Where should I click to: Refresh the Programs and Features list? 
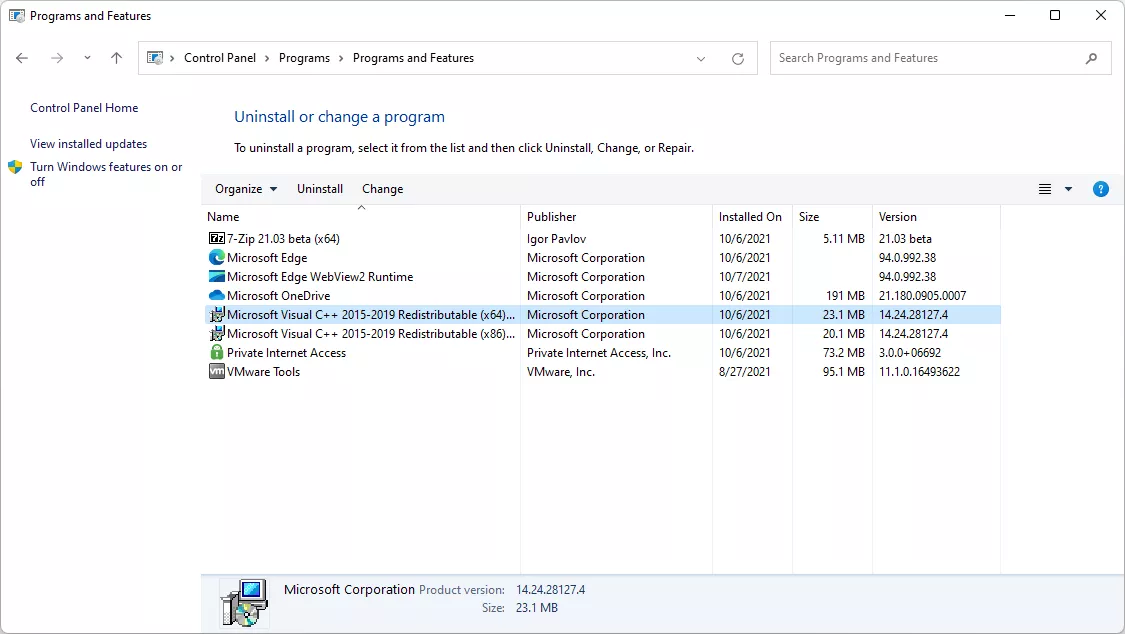pyautogui.click(x=738, y=59)
